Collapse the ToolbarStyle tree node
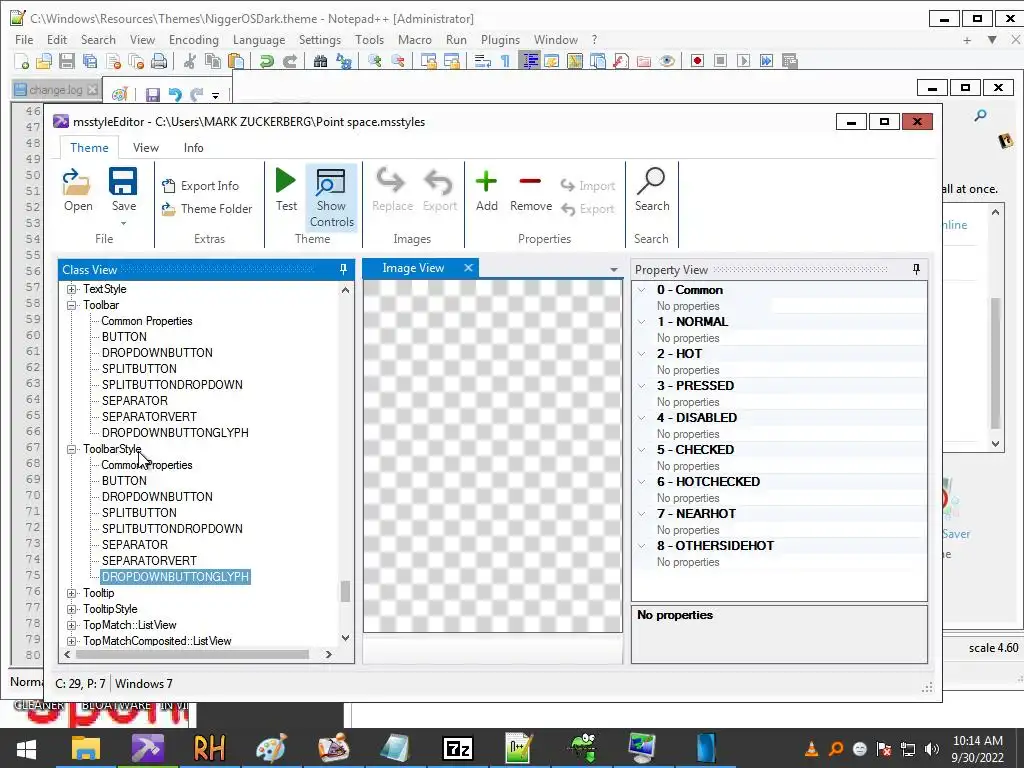Viewport: 1024px width, 768px height. [x=71, y=449]
